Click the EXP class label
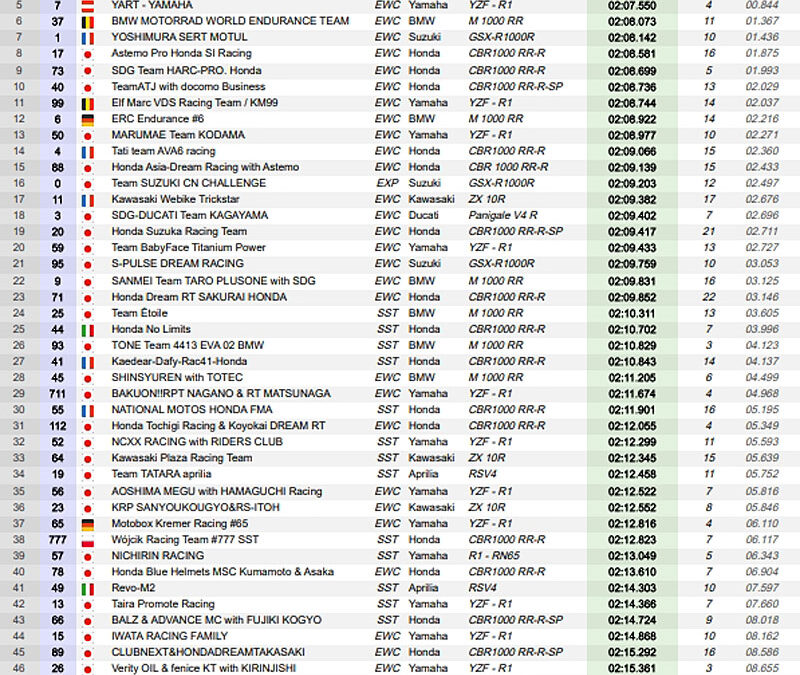 click(x=387, y=183)
